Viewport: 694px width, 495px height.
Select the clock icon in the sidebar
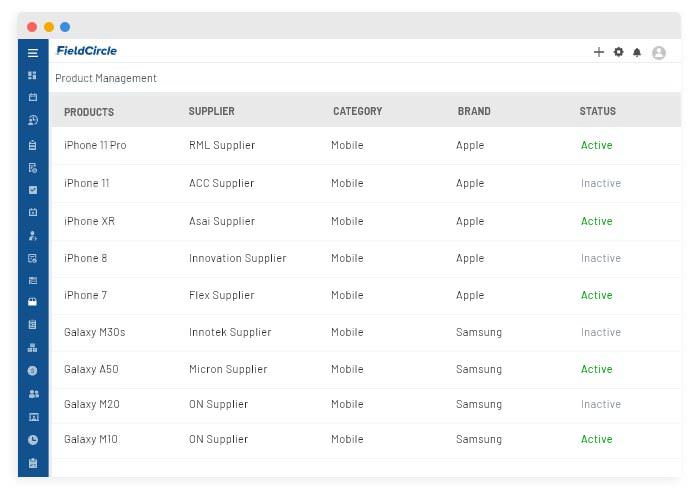tap(33, 440)
